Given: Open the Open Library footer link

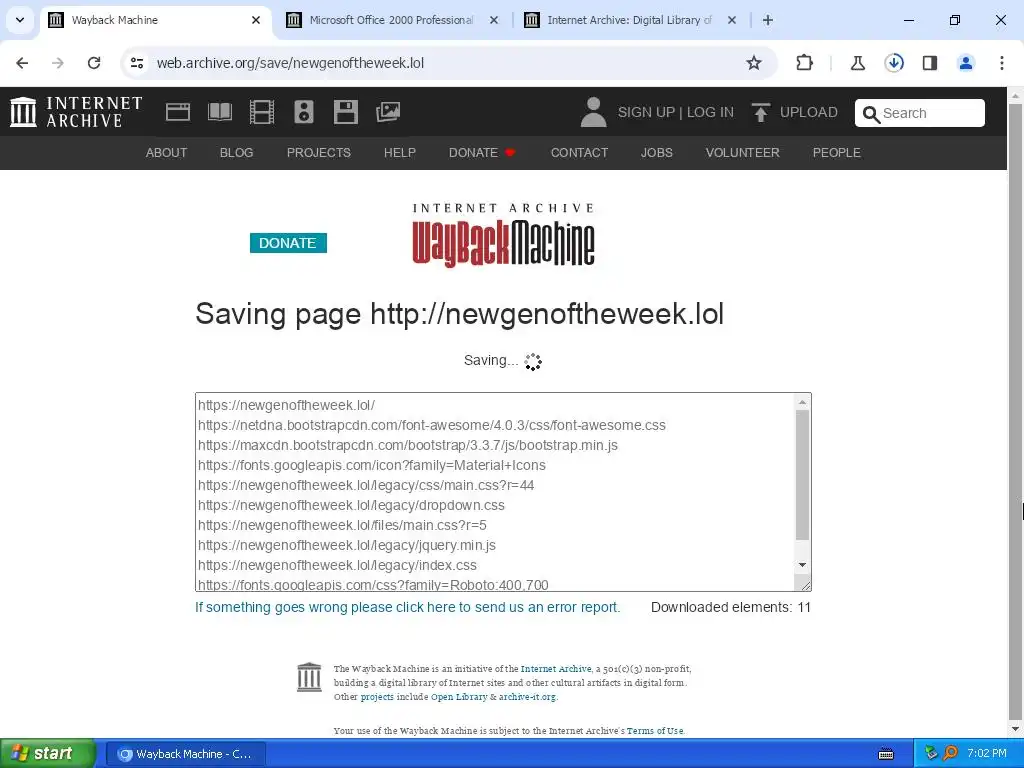Looking at the screenshot, I should pyautogui.click(x=459, y=697).
